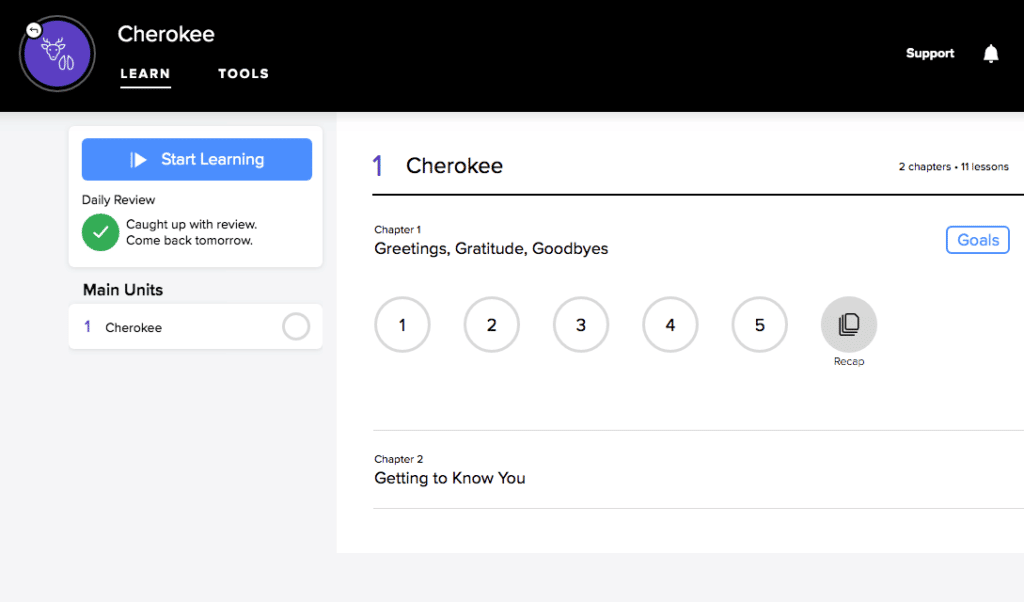Open the notifications bell
Screen dimensions: 1024x602
tap(990, 54)
